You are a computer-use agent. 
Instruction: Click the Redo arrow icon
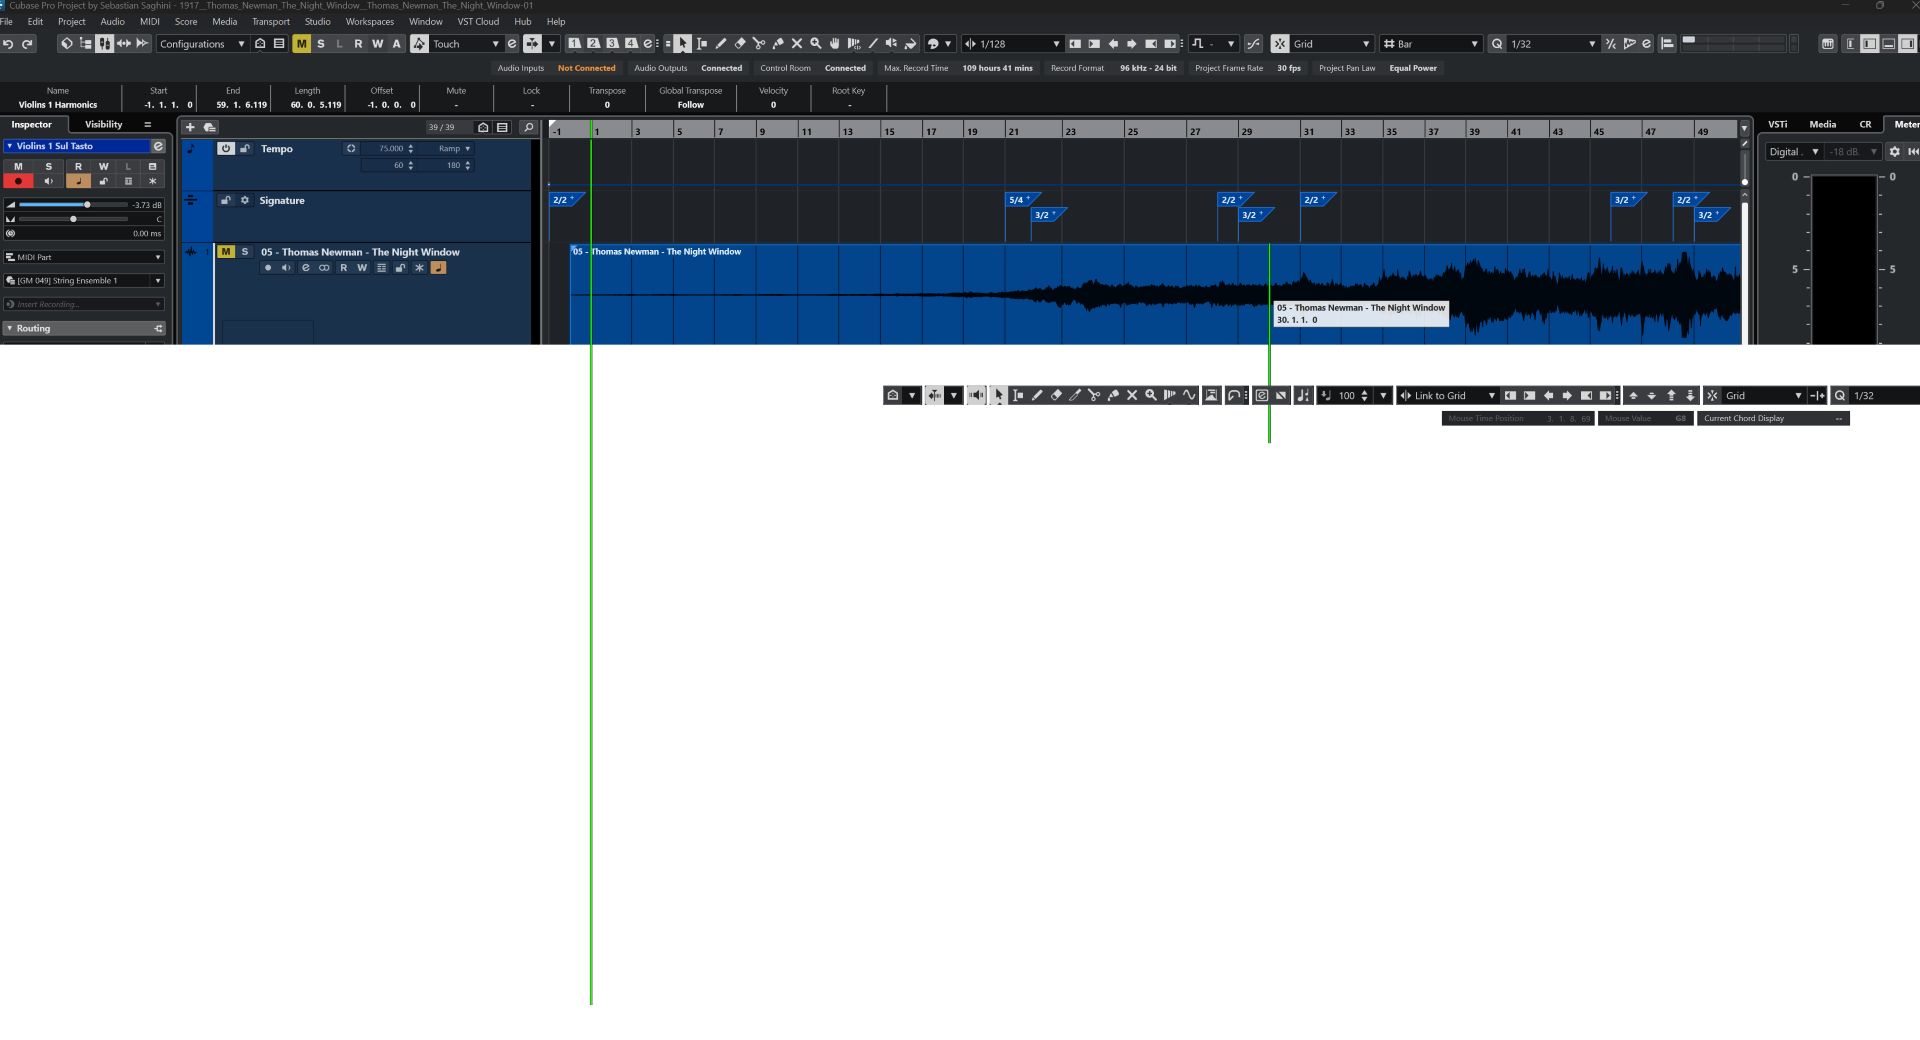(27, 44)
